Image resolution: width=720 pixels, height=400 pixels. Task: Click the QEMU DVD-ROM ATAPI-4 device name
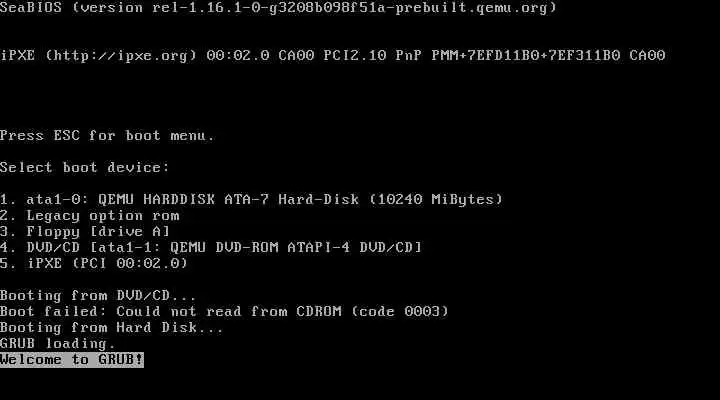(x=260, y=247)
